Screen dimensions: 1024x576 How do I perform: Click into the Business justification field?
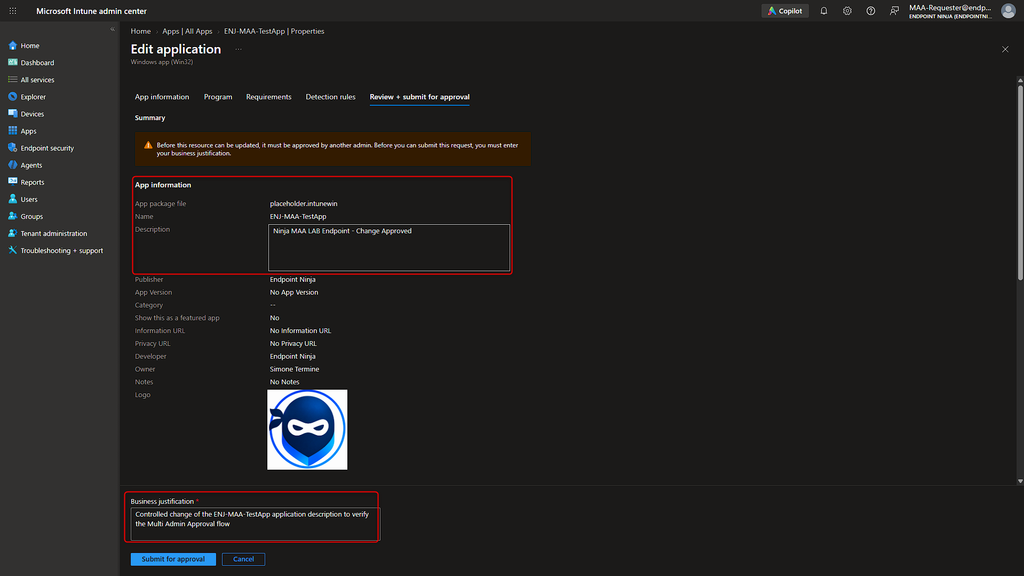255,524
